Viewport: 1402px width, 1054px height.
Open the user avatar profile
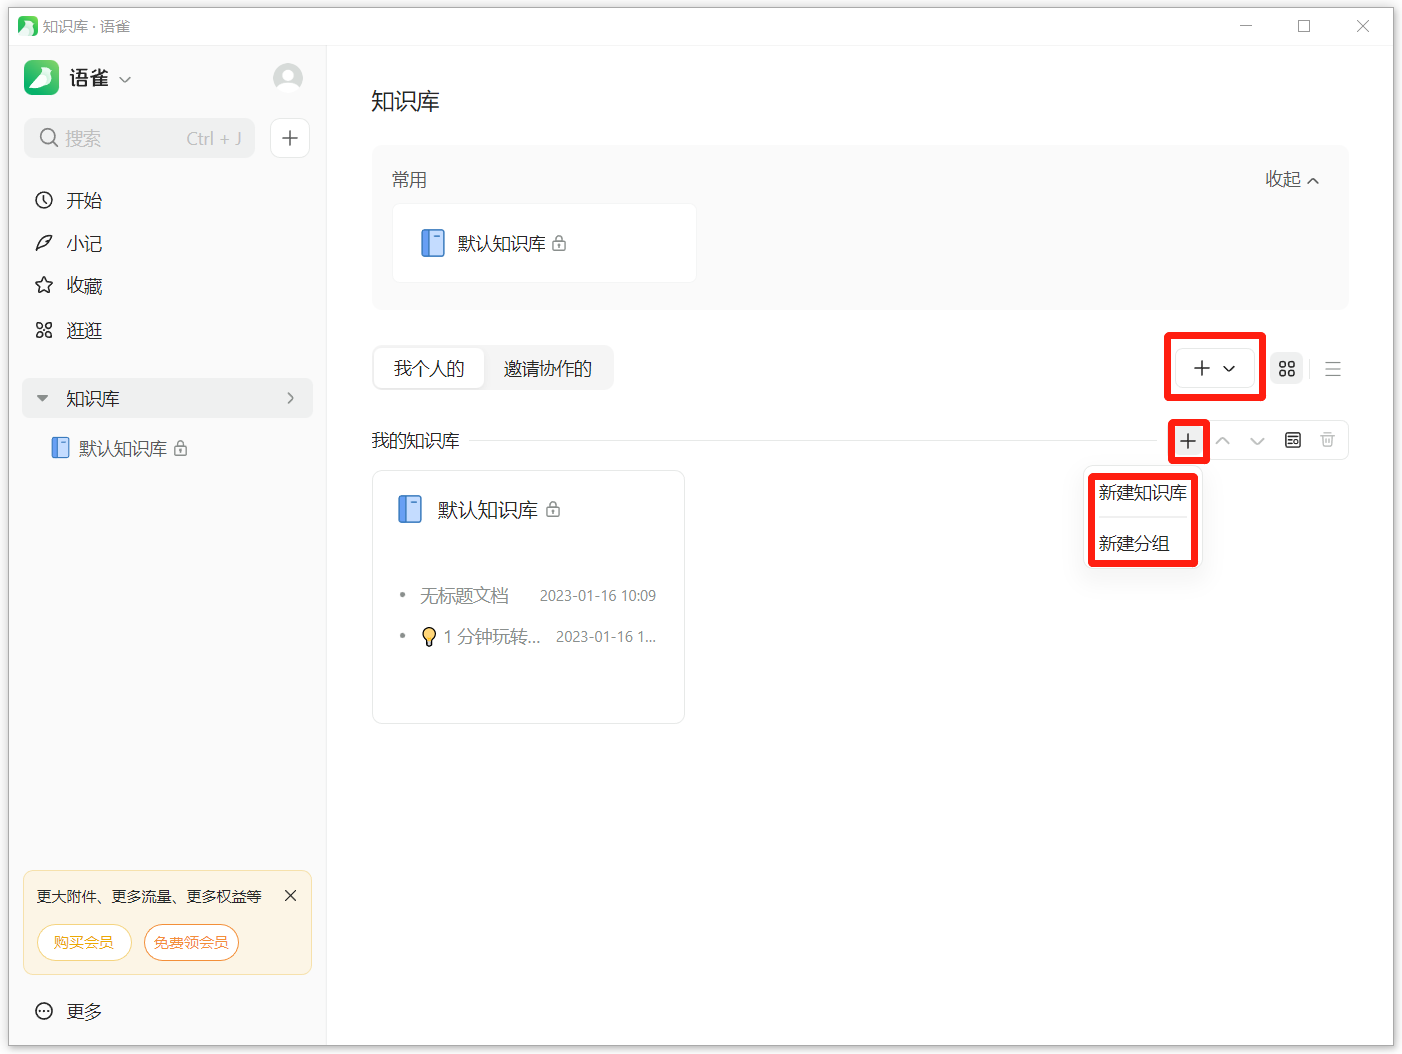(288, 78)
